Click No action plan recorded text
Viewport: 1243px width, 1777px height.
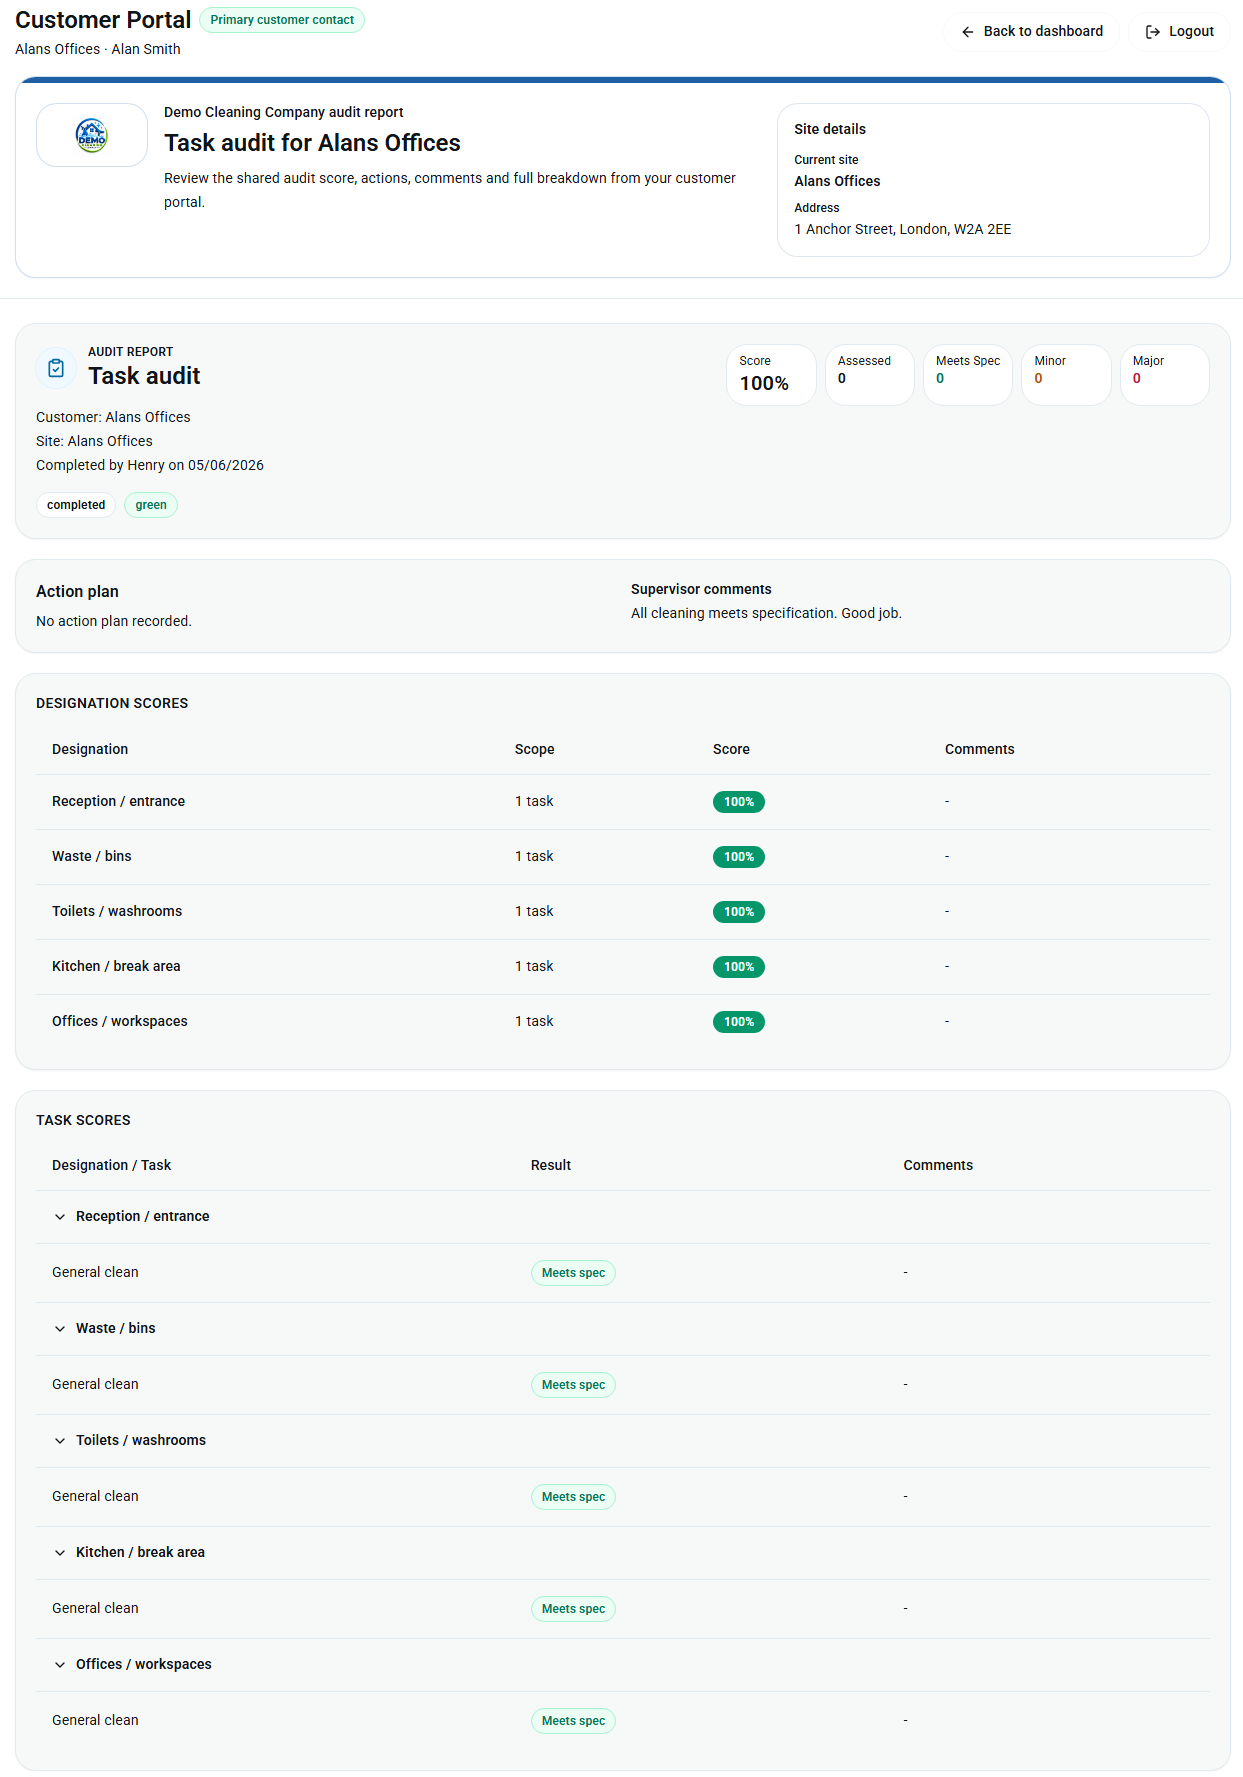pyautogui.click(x=114, y=621)
